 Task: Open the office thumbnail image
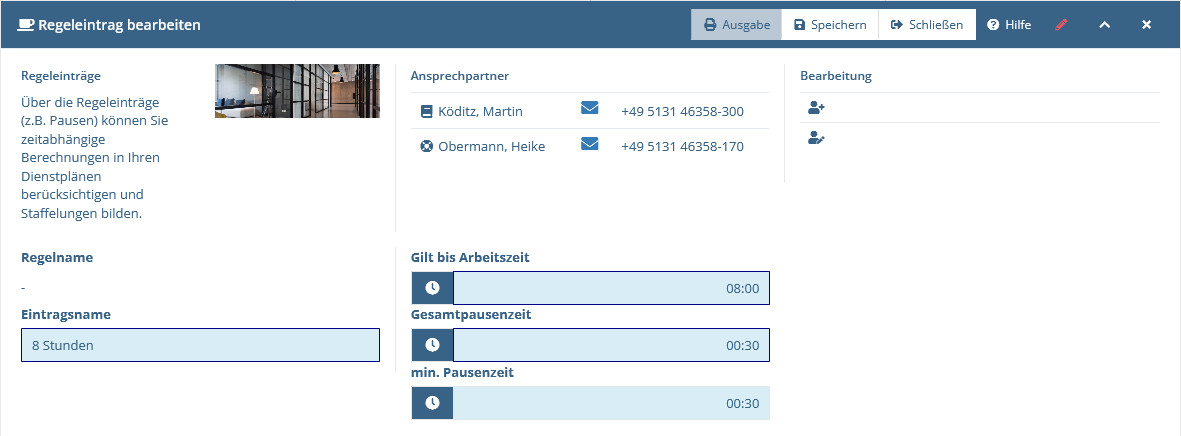click(298, 91)
